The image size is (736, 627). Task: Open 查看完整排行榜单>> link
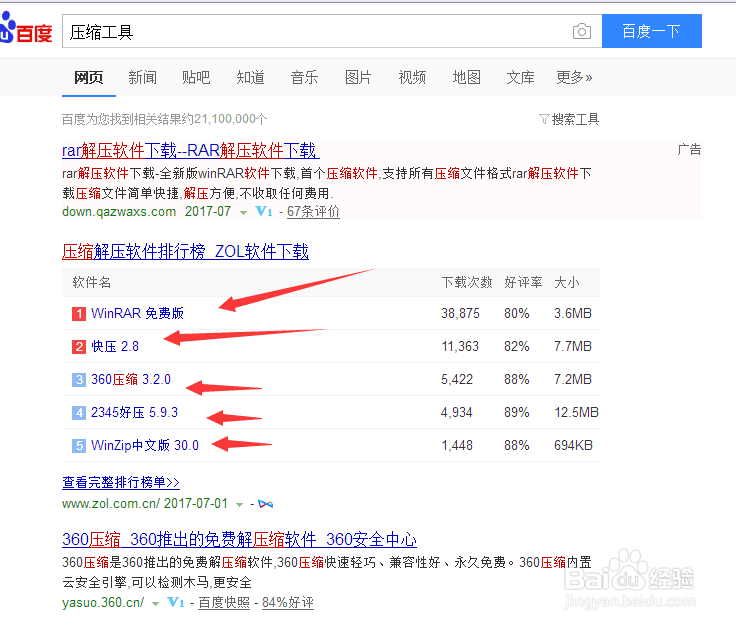point(121,482)
